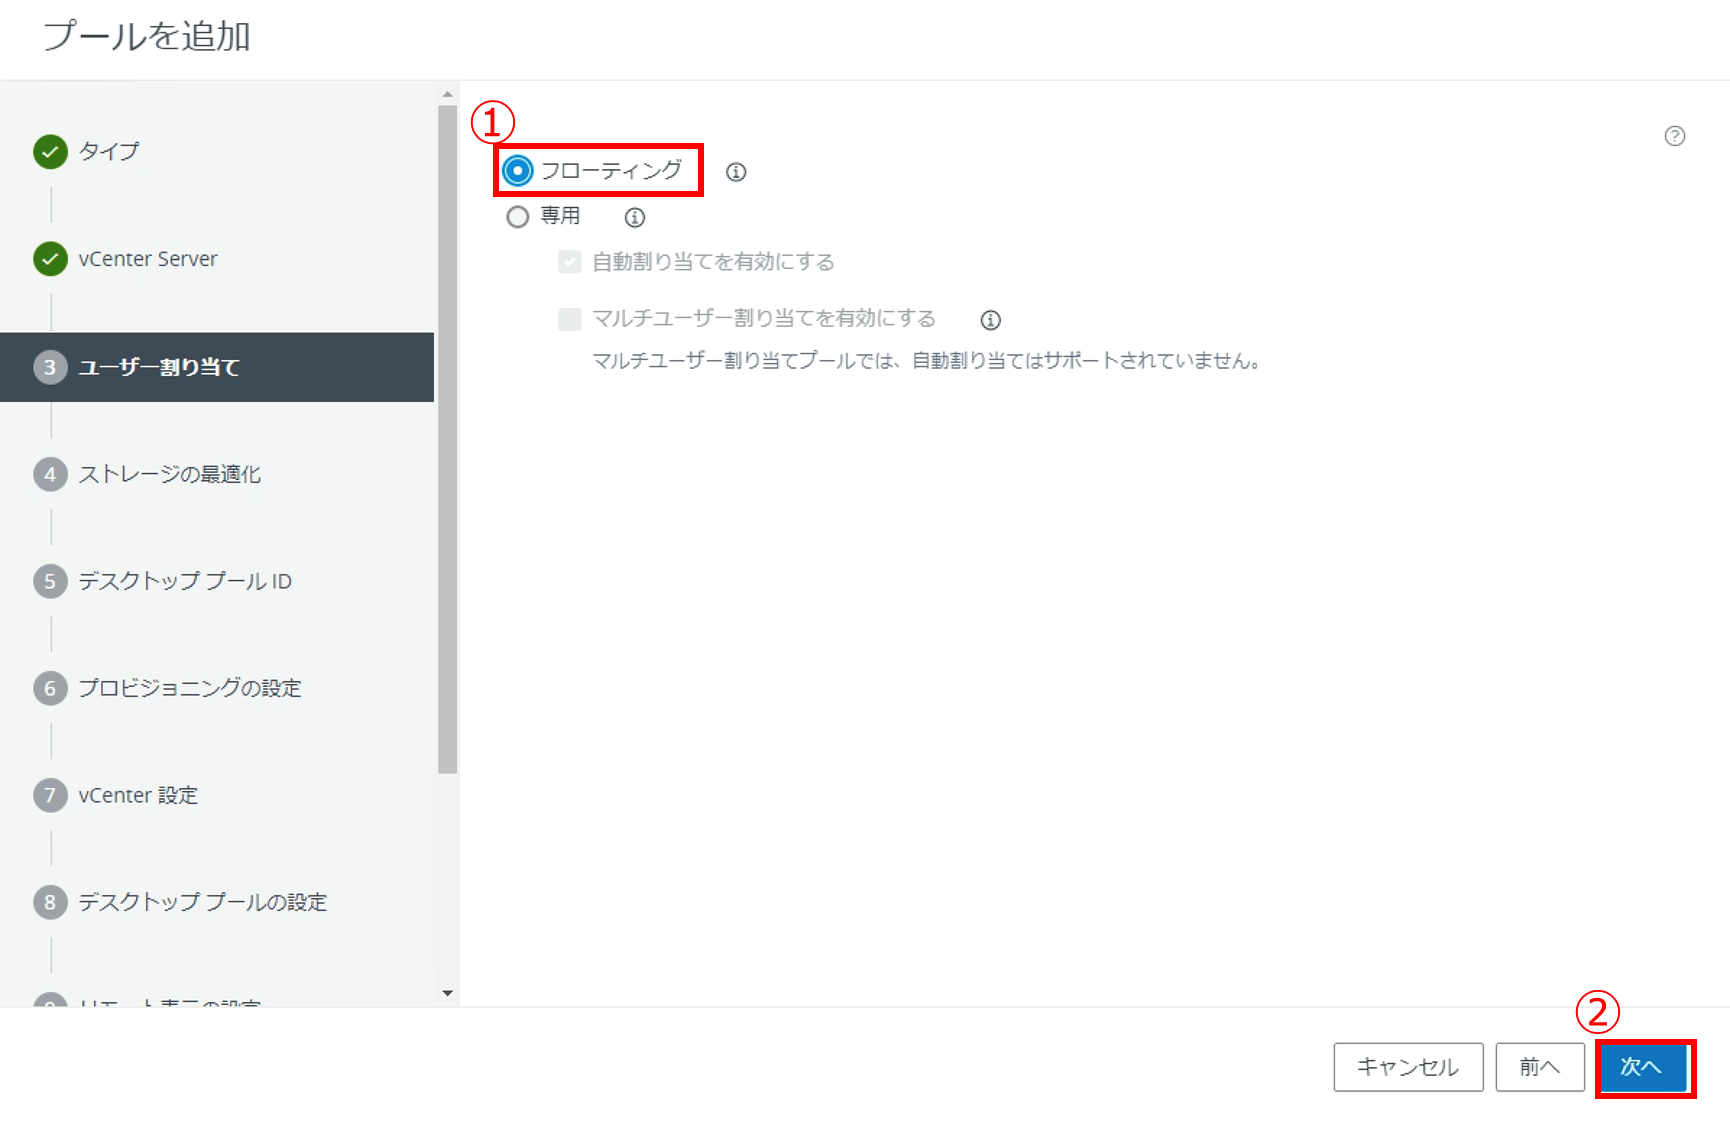1730x1125 pixels.
Task: Select the フローティング radio button
Action: coord(517,171)
